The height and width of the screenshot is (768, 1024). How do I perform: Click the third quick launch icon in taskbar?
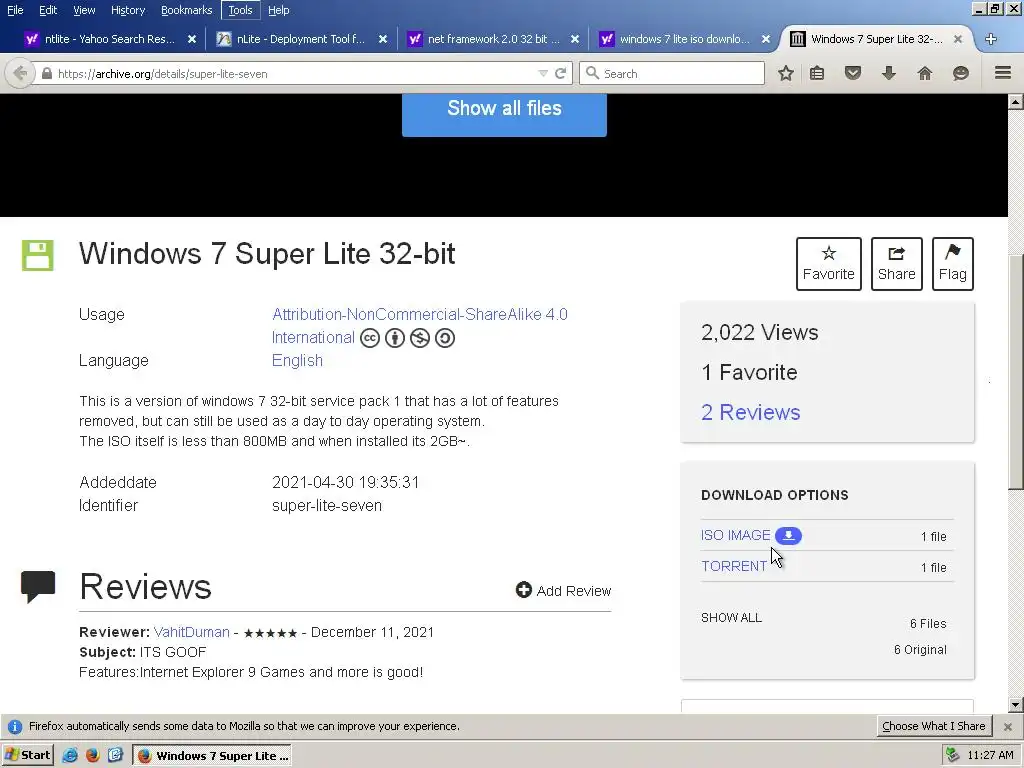(x=116, y=756)
